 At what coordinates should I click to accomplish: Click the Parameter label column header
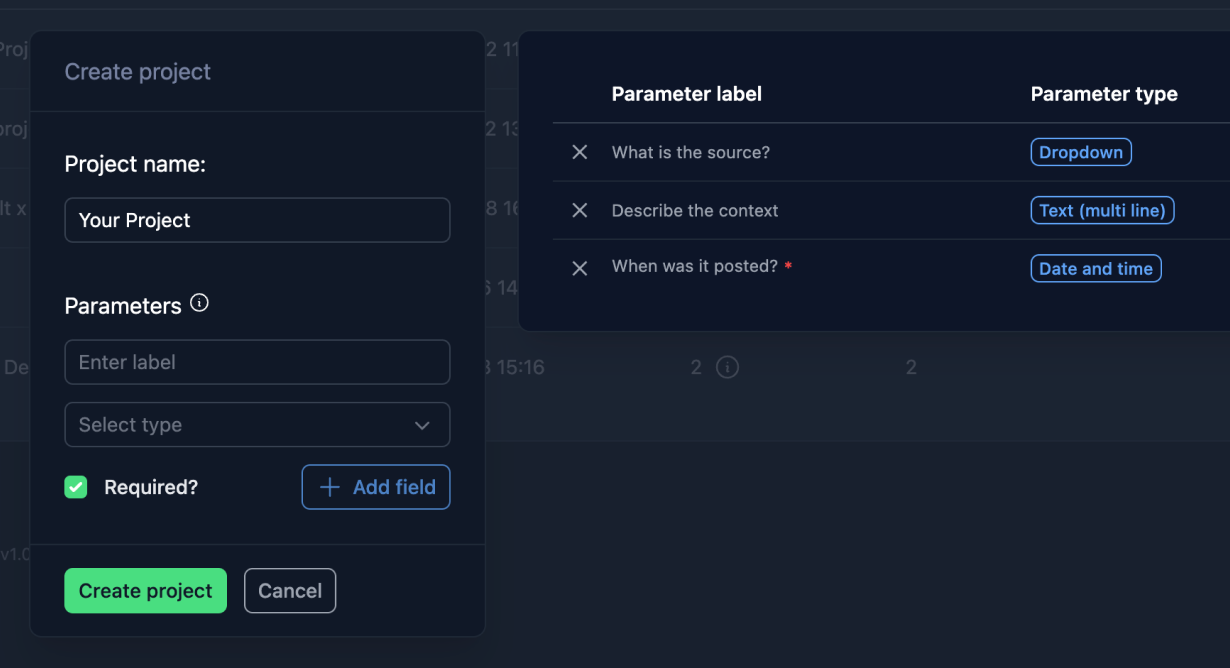[687, 94]
